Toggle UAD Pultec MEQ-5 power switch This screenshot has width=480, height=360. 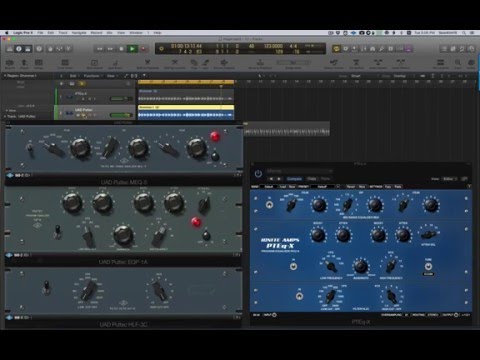(215, 156)
